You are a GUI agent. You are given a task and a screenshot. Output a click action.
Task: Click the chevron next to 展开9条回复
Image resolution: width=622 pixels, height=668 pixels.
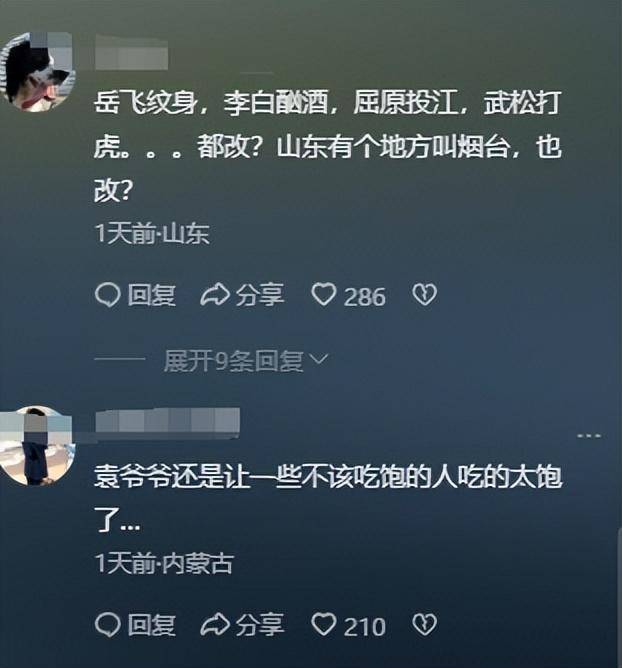tap(319, 359)
